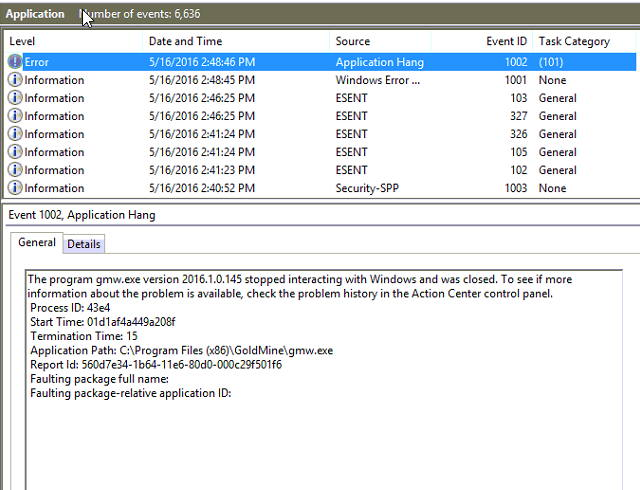The width and height of the screenshot is (640, 490).
Task: Click the Report Id line in event description
Action: [156, 365]
